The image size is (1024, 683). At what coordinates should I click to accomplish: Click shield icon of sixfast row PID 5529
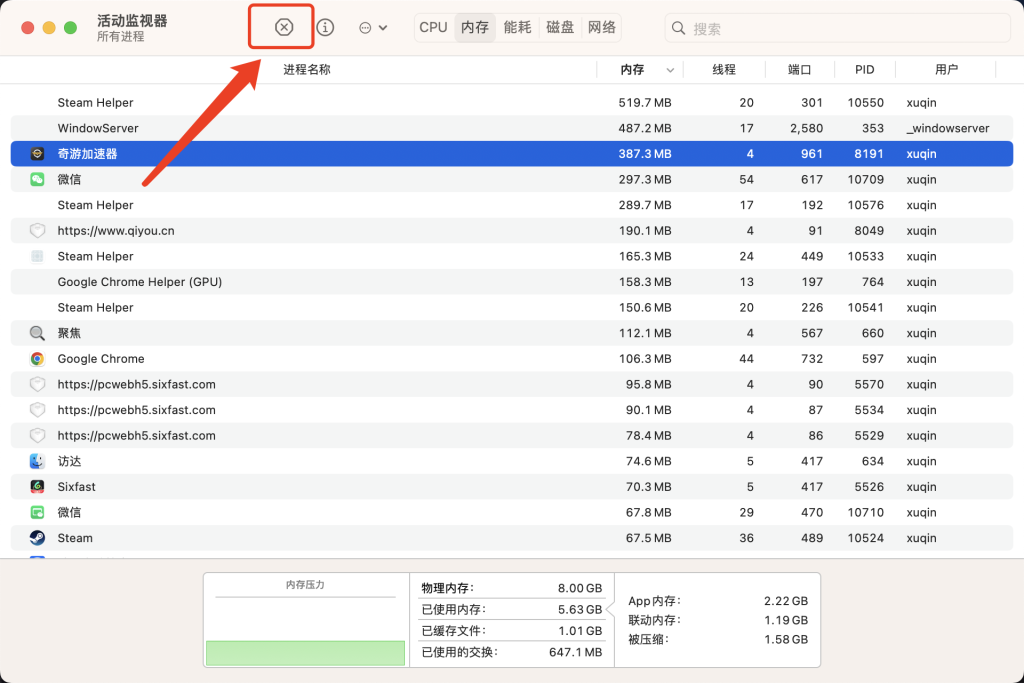click(x=37, y=436)
